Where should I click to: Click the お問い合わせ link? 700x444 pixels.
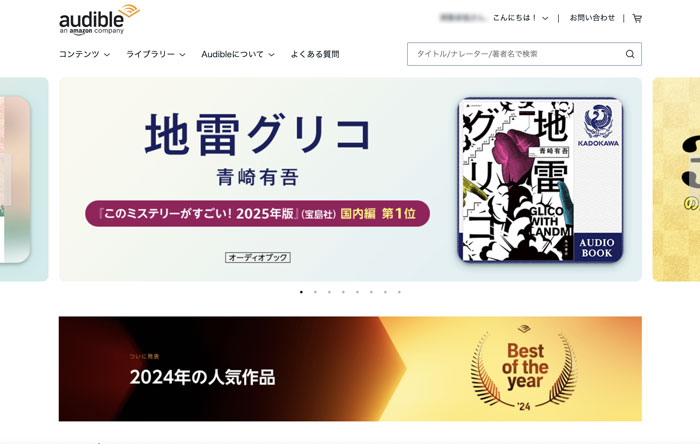pos(592,18)
